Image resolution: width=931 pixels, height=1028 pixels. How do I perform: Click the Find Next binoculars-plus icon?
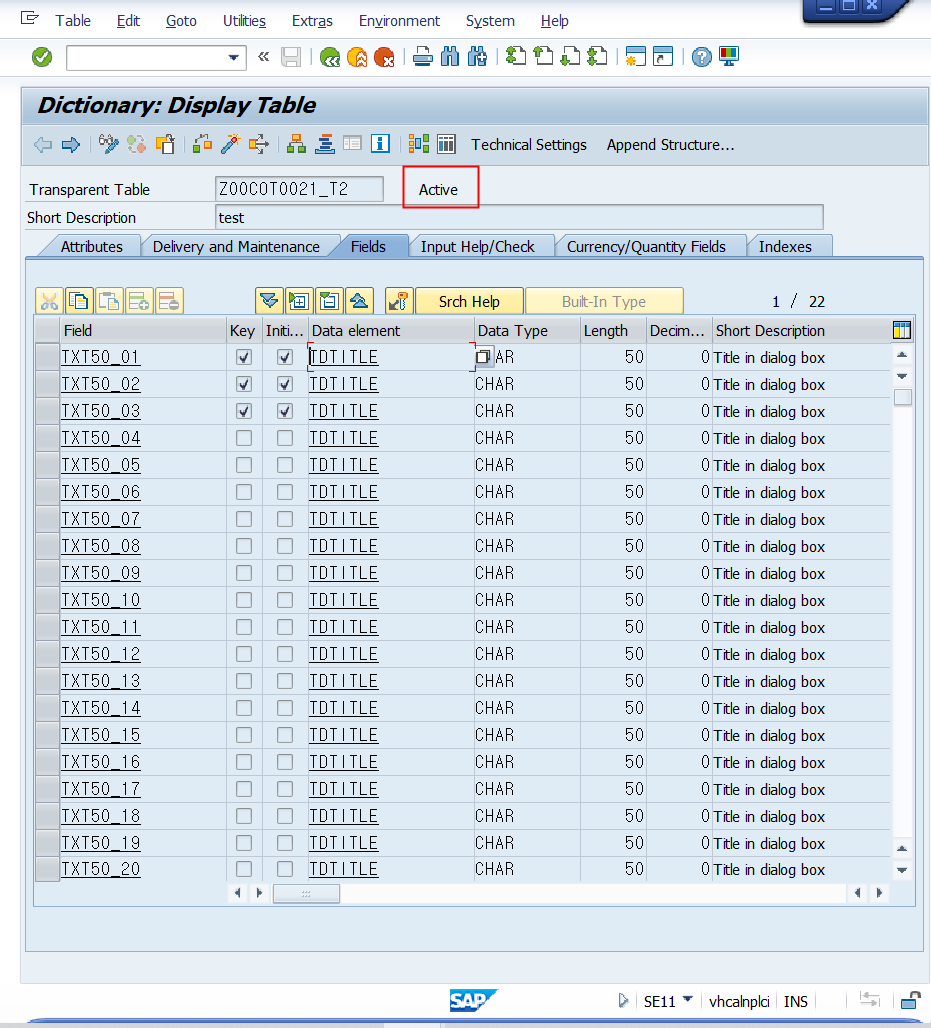(x=477, y=57)
